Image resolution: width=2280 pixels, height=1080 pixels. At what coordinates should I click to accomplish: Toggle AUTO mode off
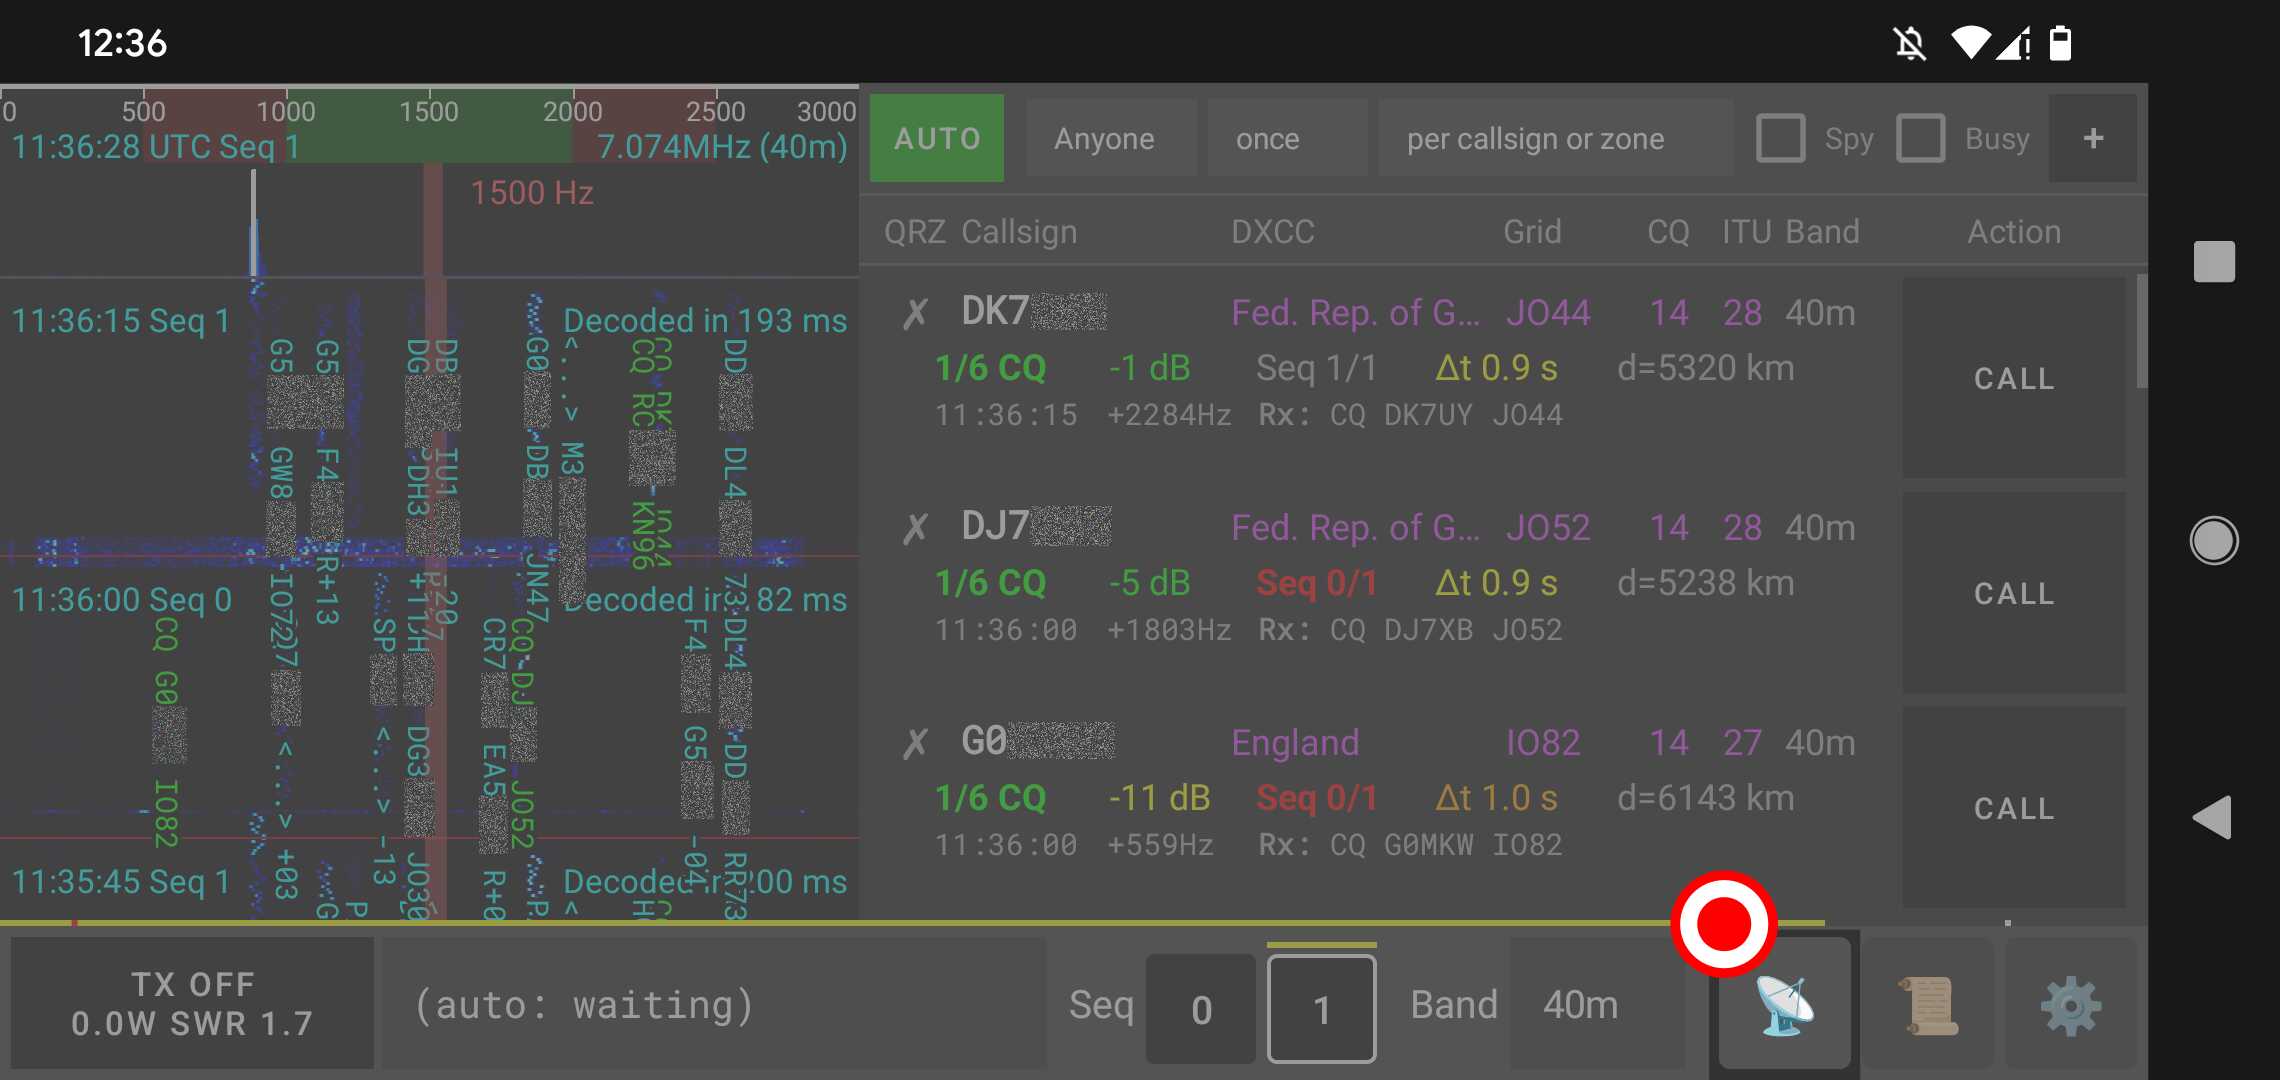click(936, 138)
